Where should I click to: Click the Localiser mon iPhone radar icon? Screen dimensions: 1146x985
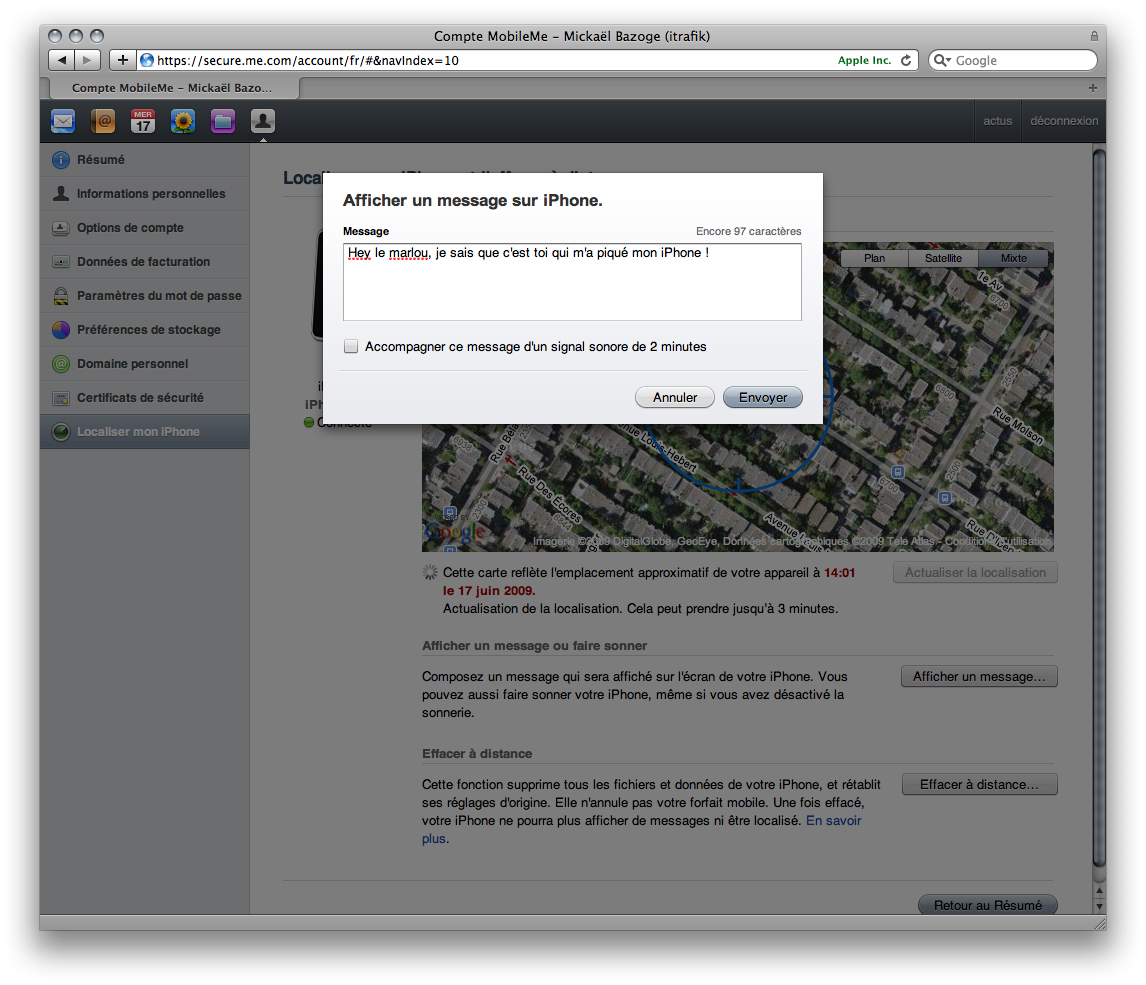point(61,432)
